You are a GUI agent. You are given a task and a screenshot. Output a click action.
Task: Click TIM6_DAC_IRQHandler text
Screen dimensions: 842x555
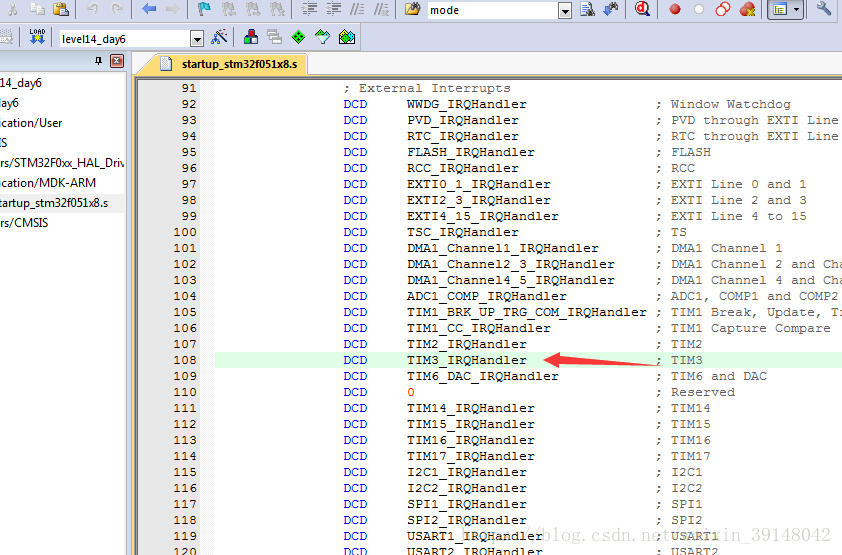click(482, 376)
